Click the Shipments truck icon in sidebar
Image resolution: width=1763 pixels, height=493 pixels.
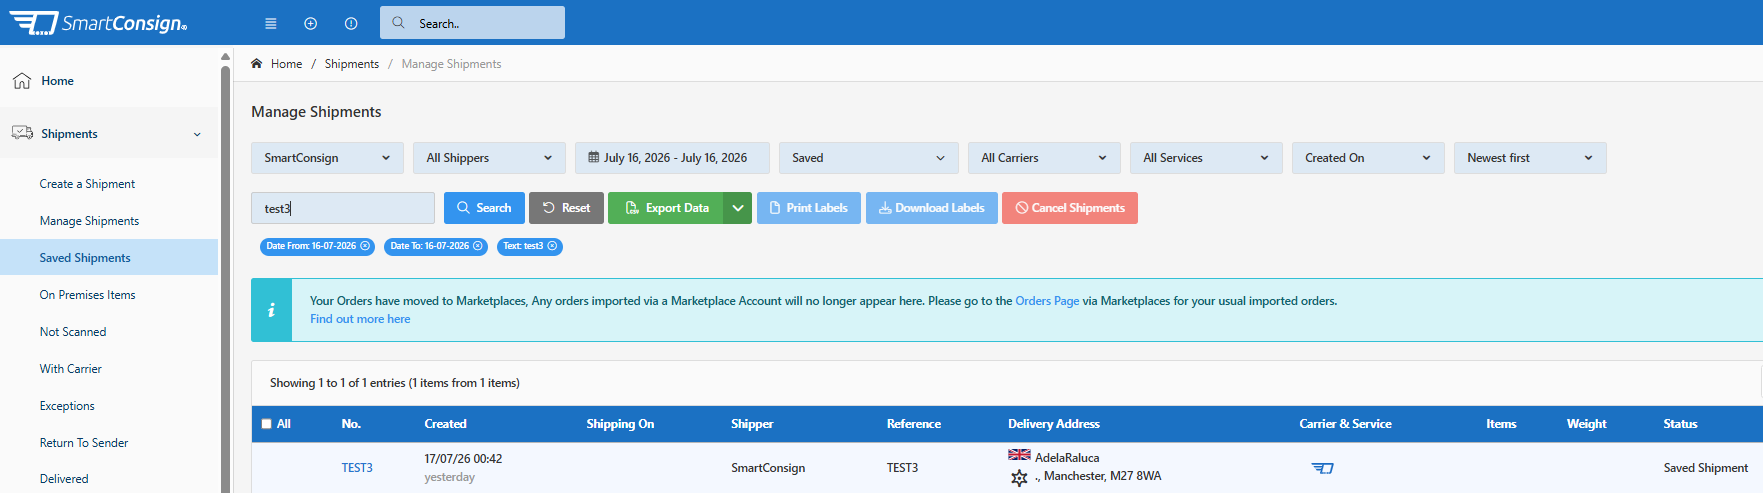point(22,133)
